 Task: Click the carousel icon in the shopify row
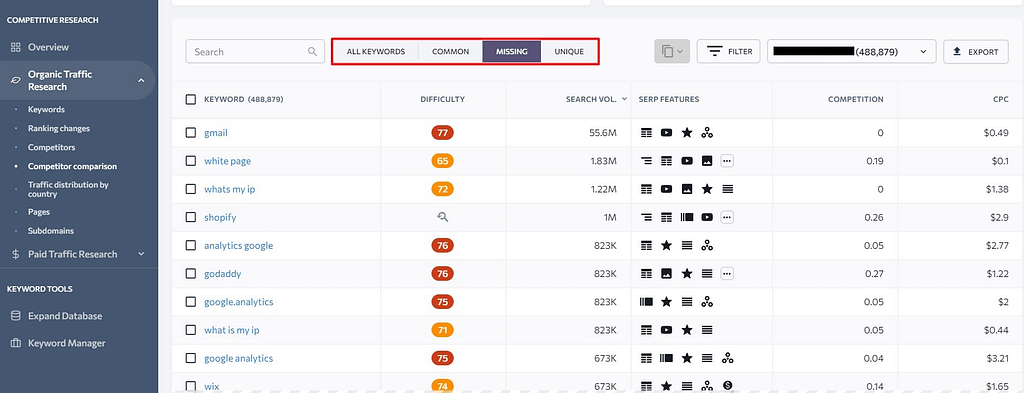[x=686, y=217]
